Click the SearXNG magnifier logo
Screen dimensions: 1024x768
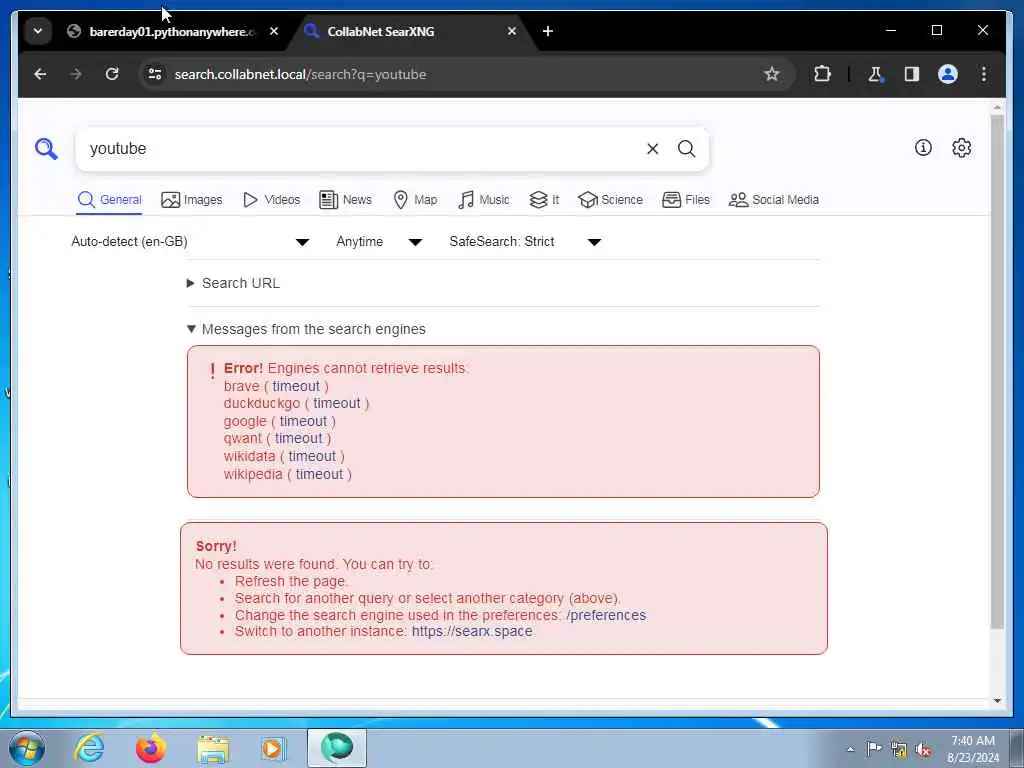[x=46, y=149]
